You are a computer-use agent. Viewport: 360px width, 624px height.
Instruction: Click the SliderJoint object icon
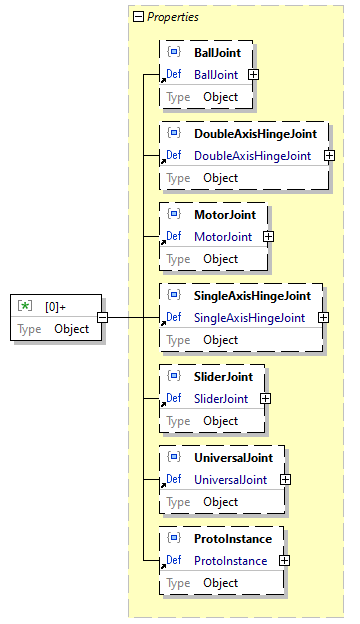(x=174, y=376)
